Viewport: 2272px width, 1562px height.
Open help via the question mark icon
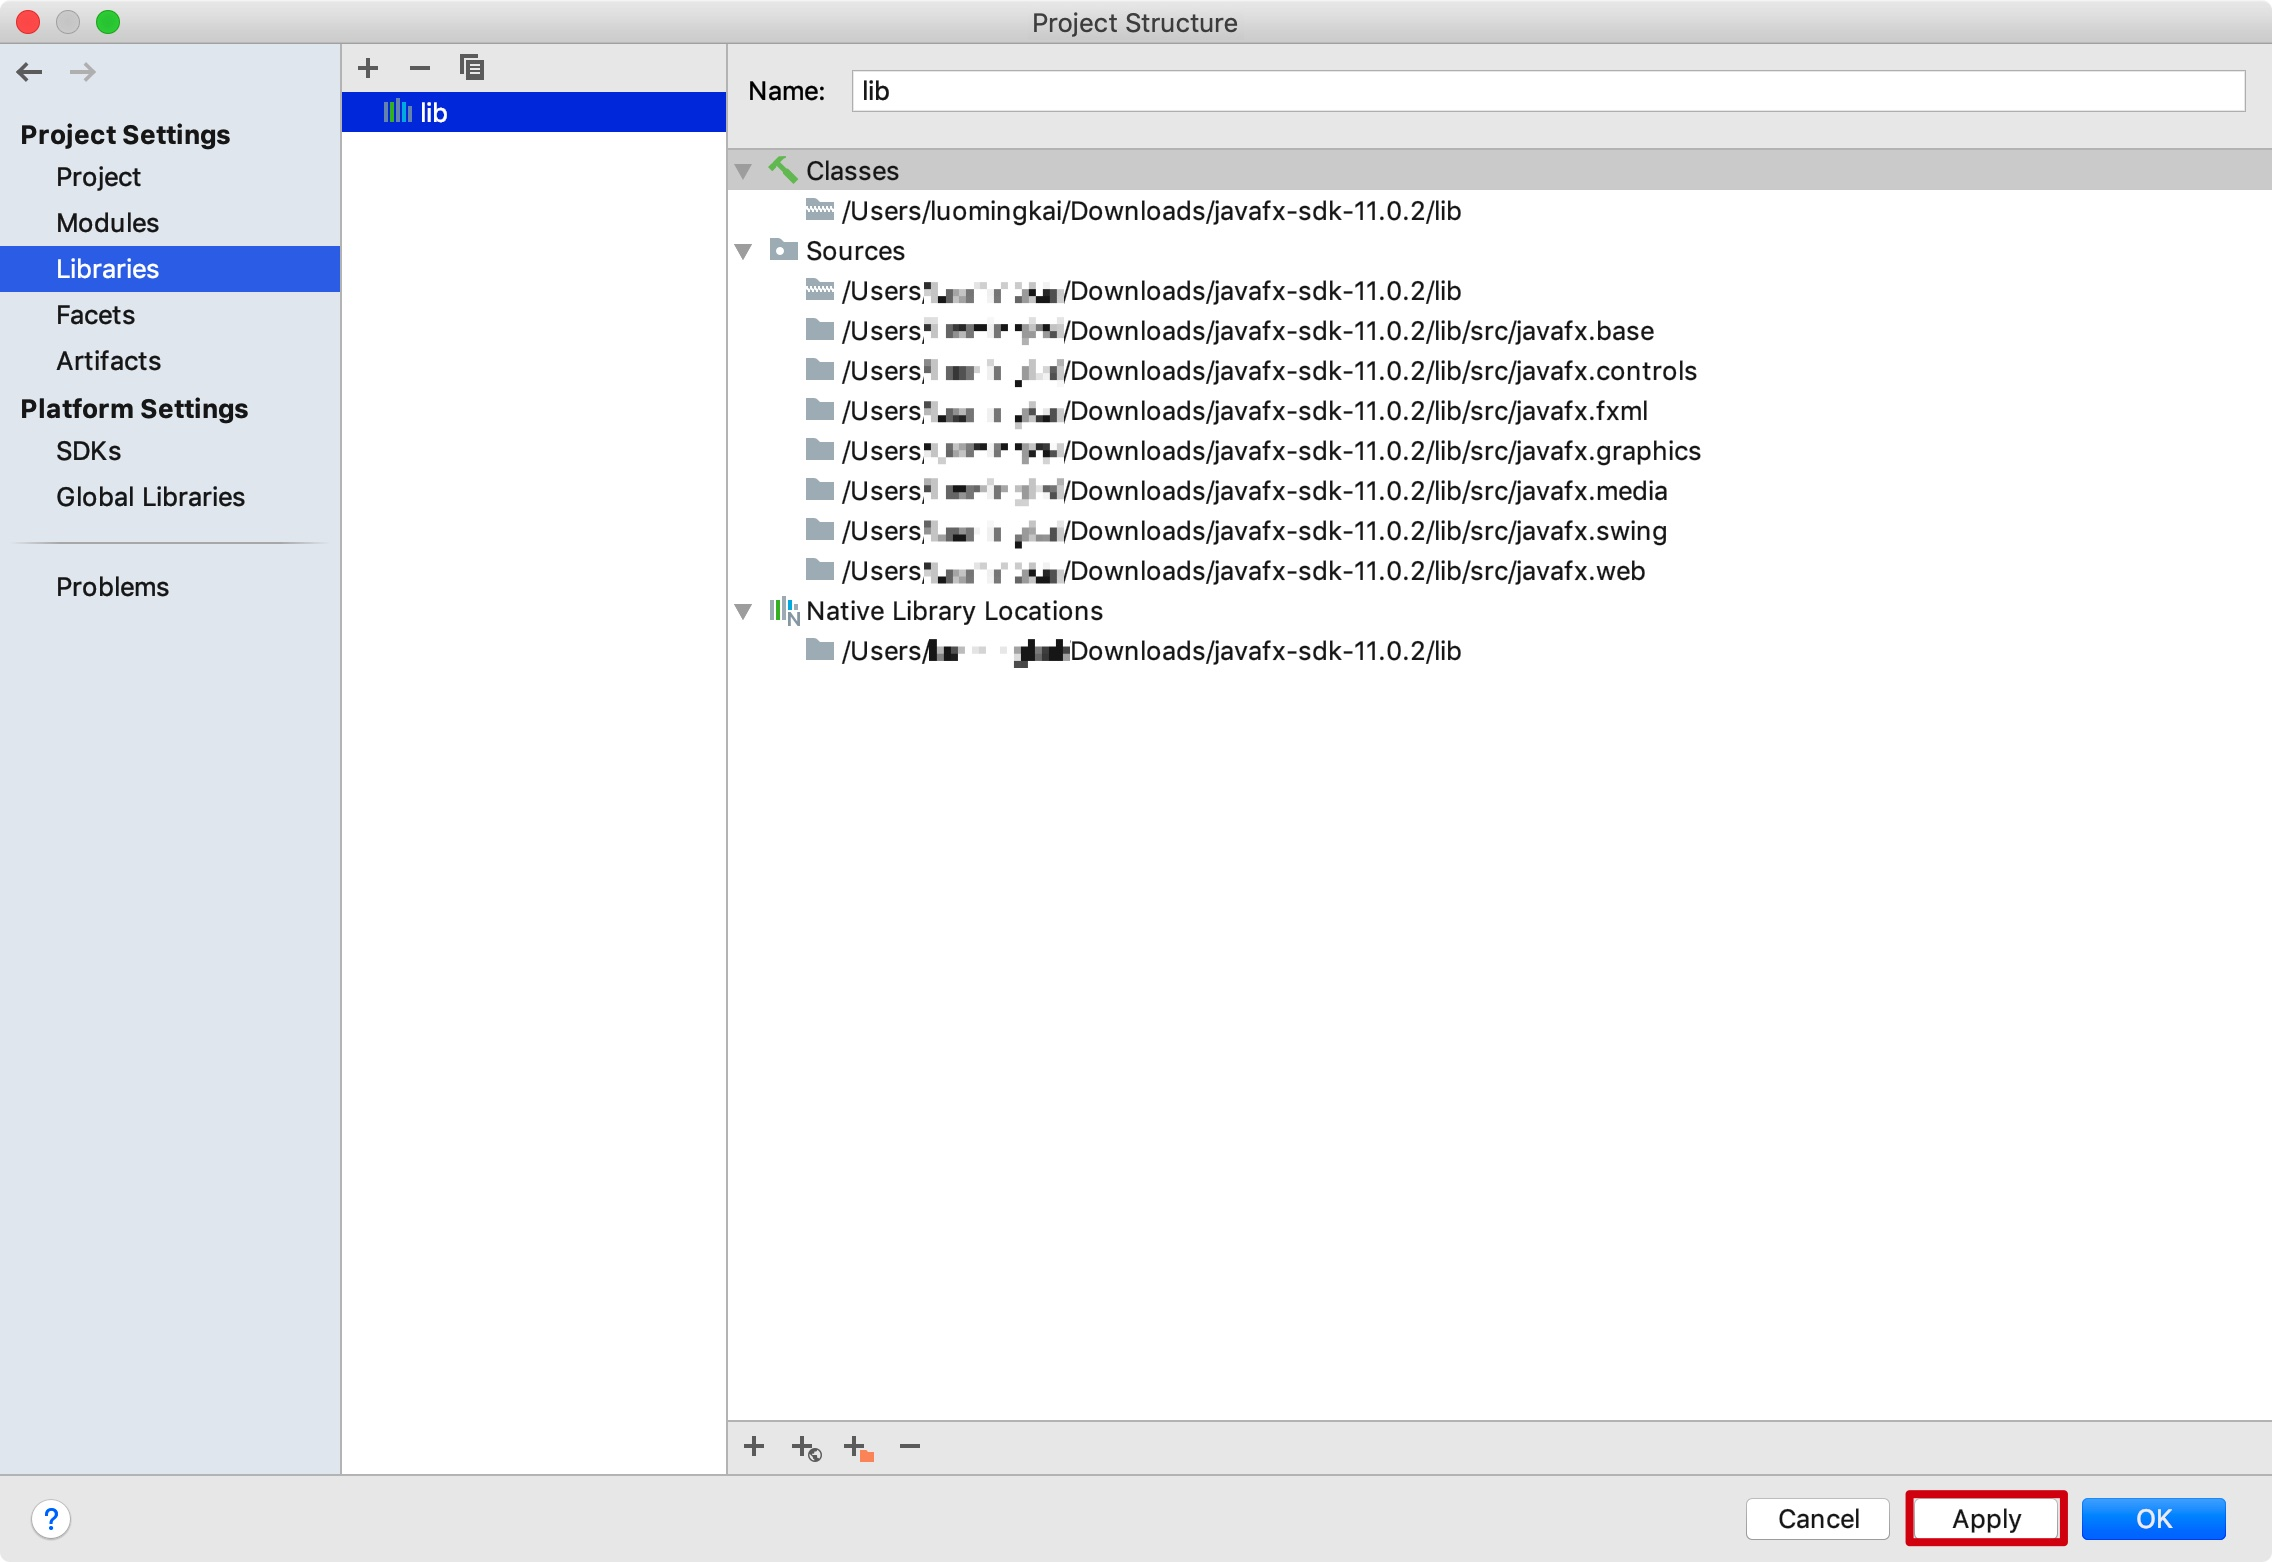(50, 1518)
